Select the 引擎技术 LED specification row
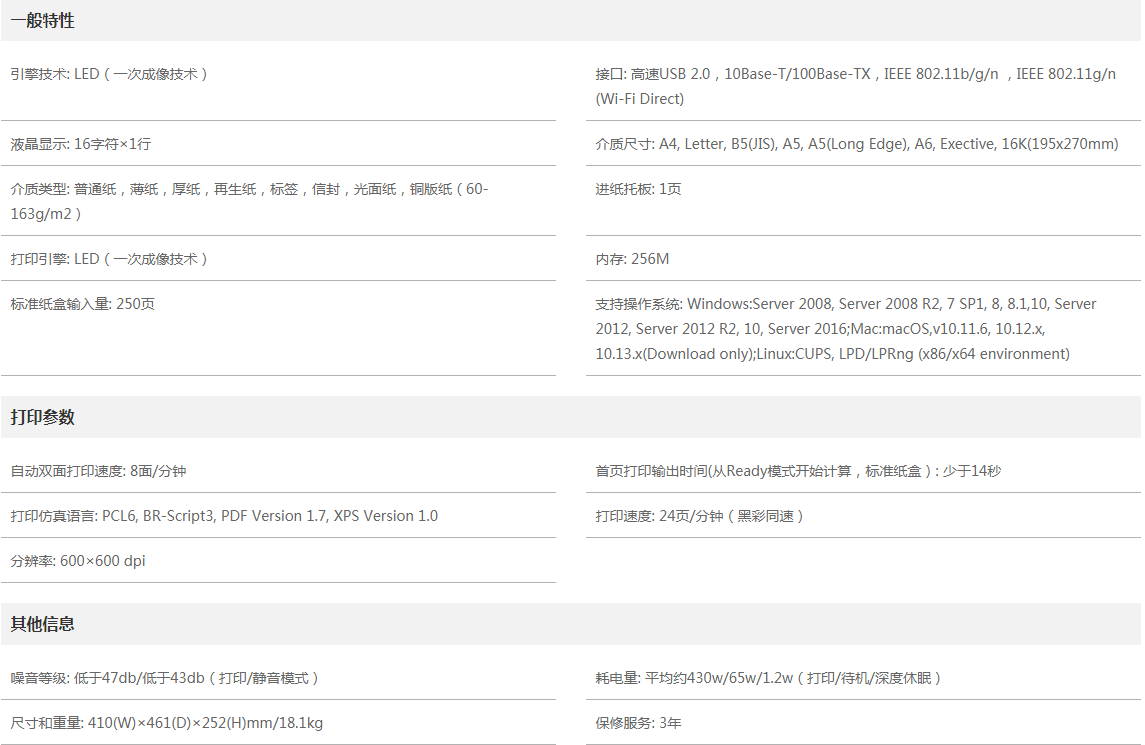The width and height of the screenshot is (1145, 745). click(110, 74)
